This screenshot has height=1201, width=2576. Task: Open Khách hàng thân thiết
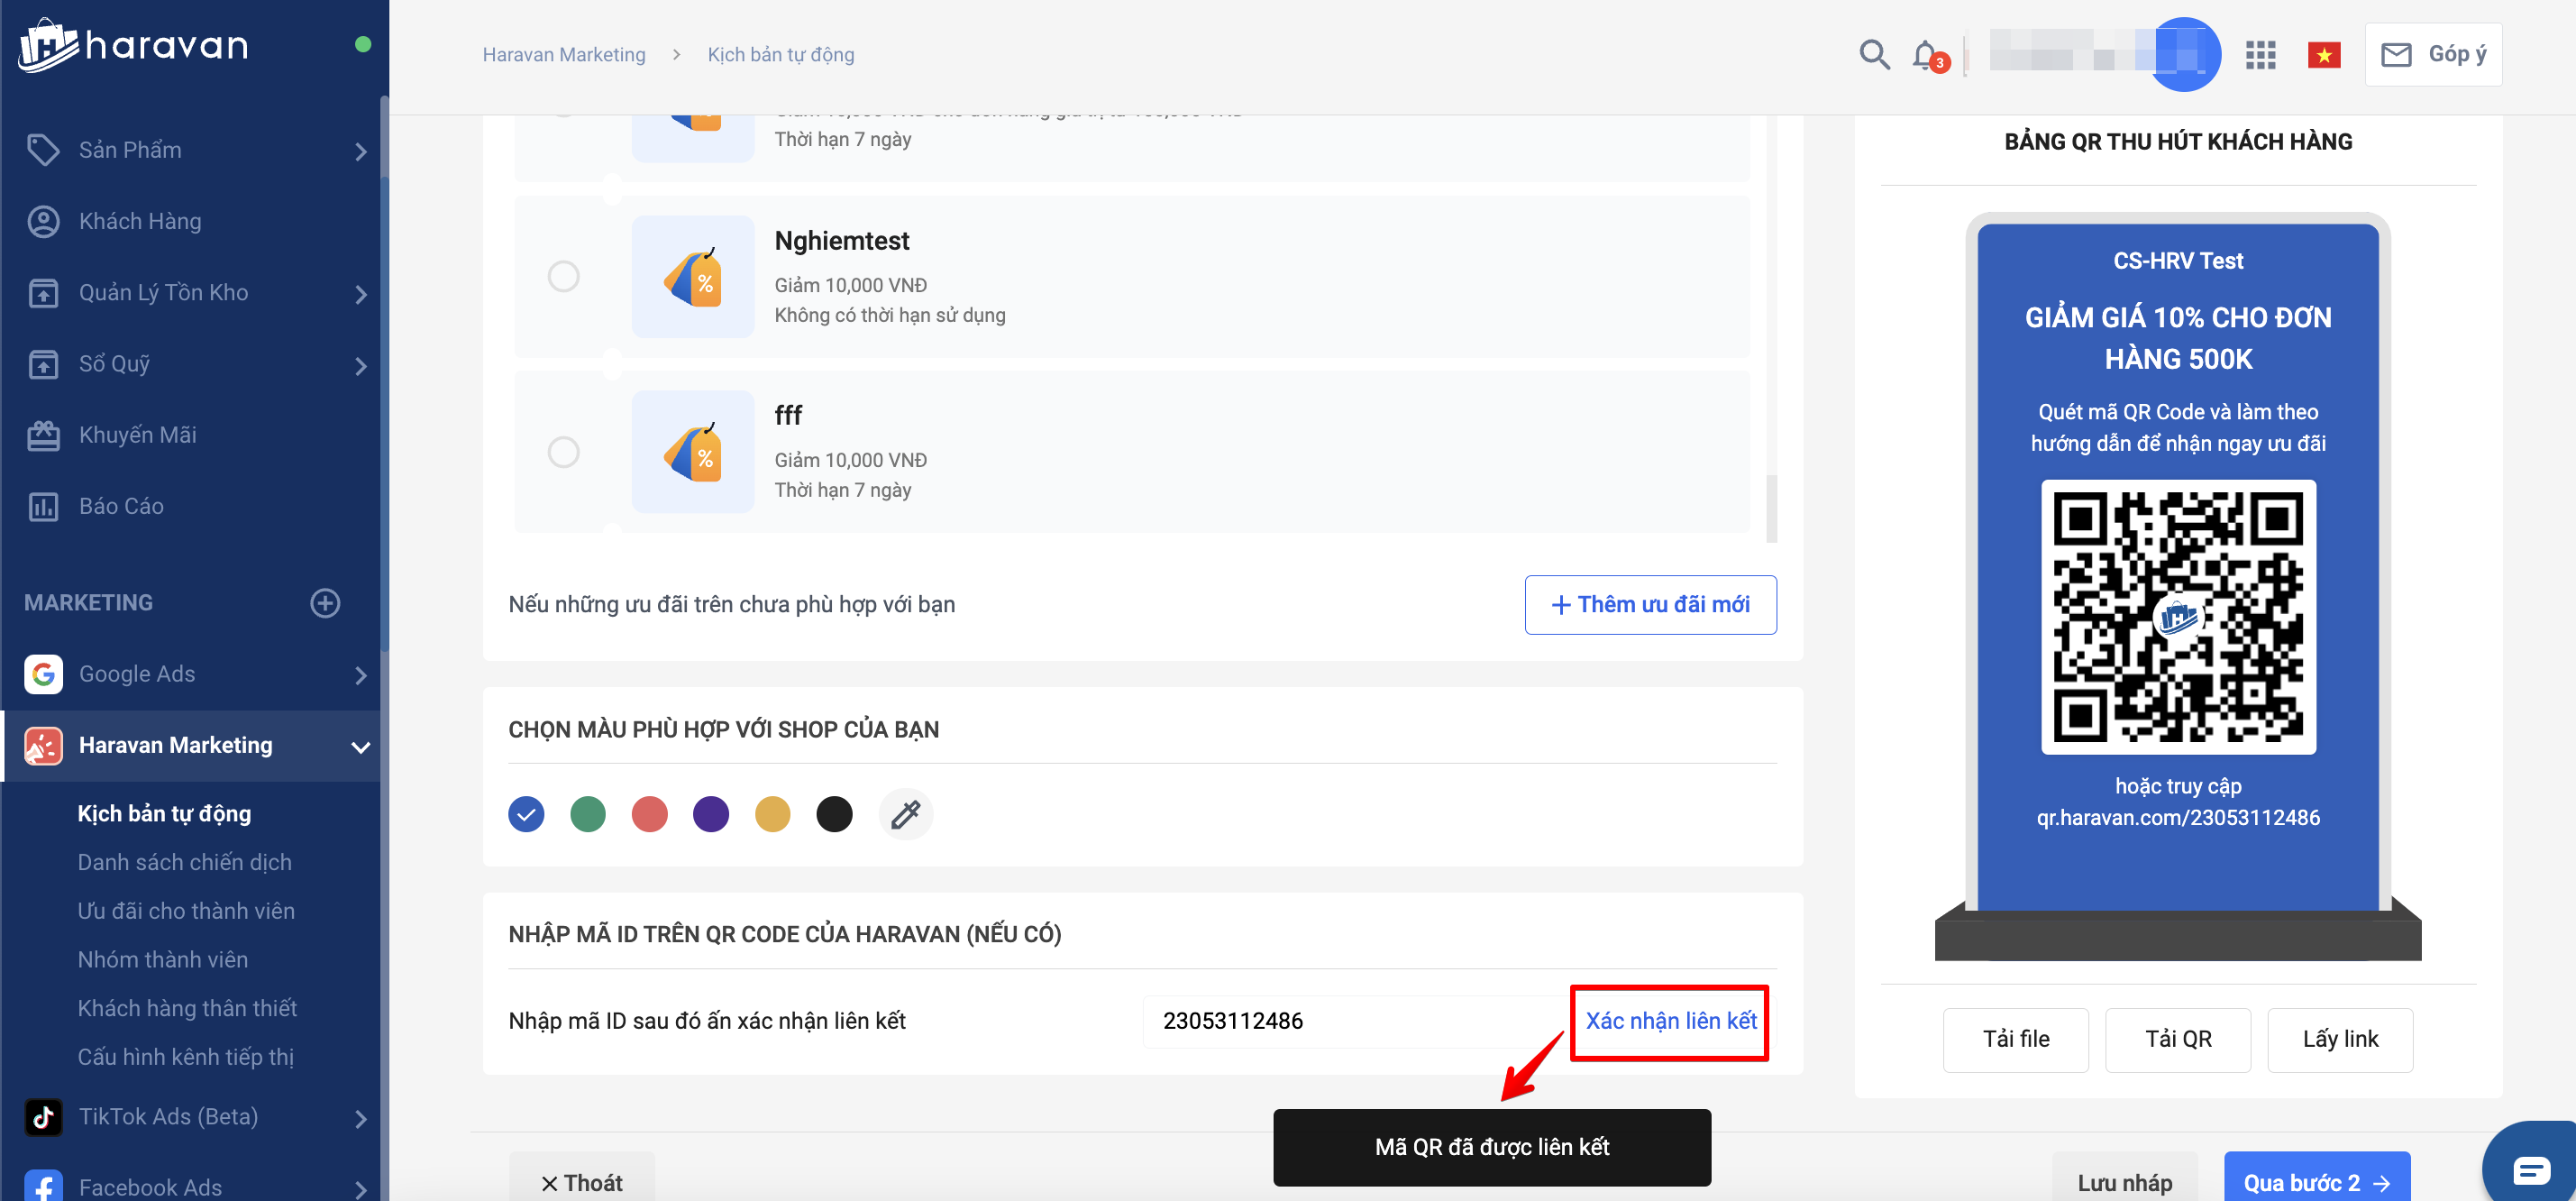(187, 1008)
